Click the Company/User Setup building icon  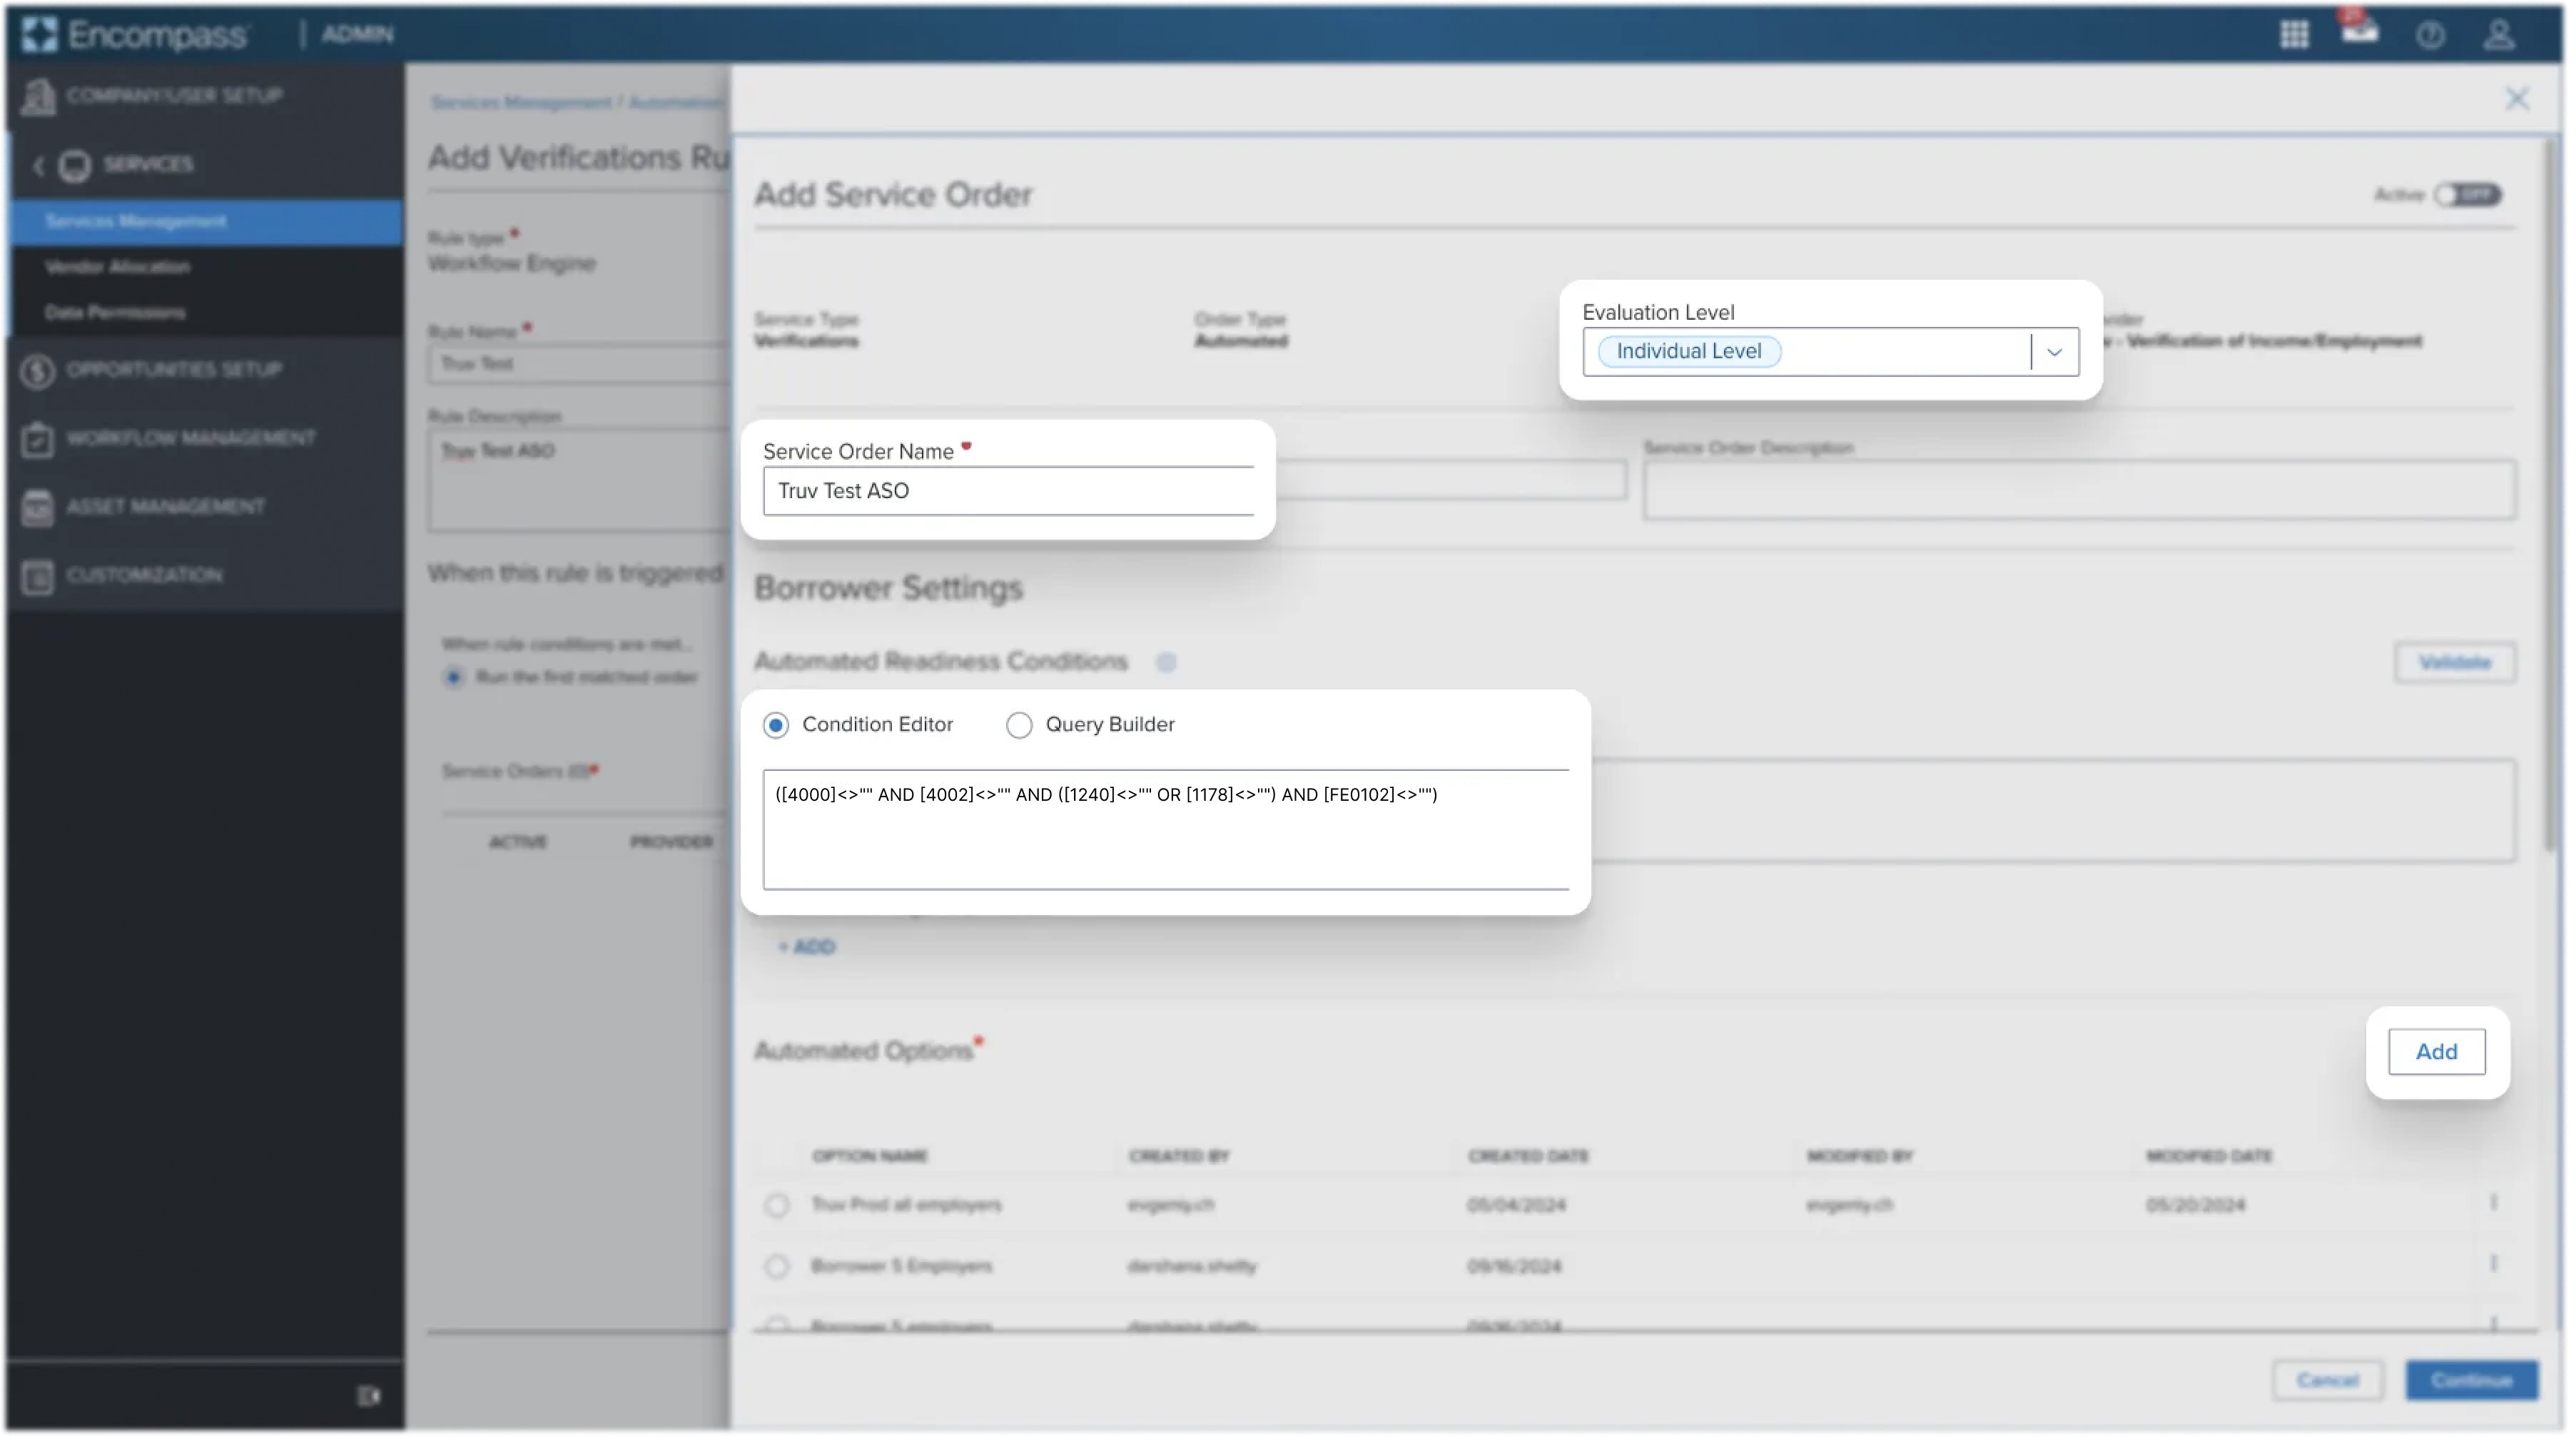[x=38, y=96]
